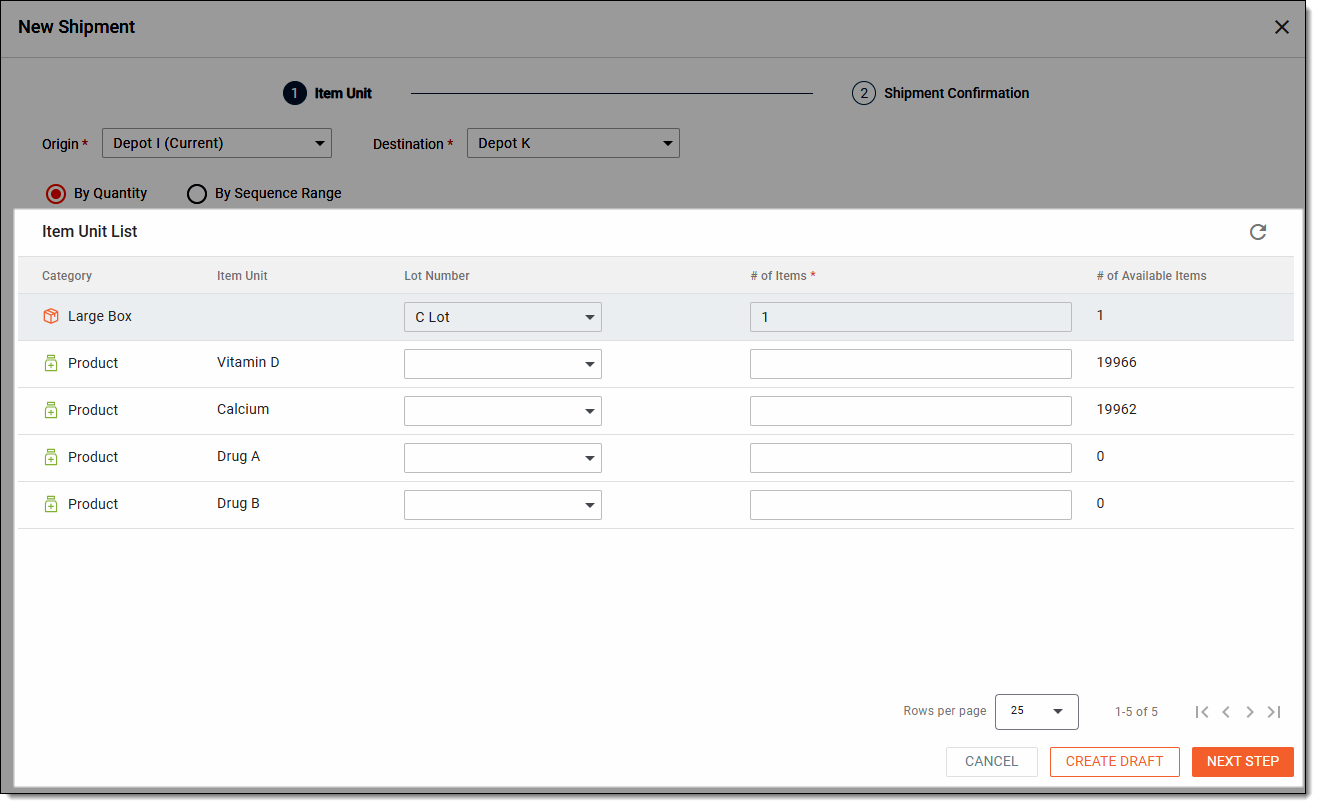Click the Category column header
1318x806 pixels.
pyautogui.click(x=67, y=276)
